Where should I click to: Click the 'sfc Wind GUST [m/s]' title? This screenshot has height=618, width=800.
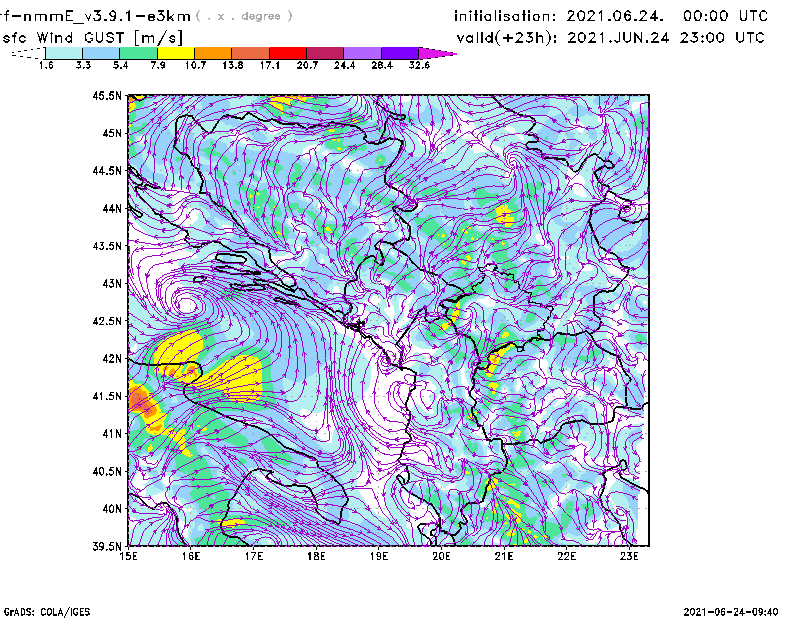(x=92, y=37)
